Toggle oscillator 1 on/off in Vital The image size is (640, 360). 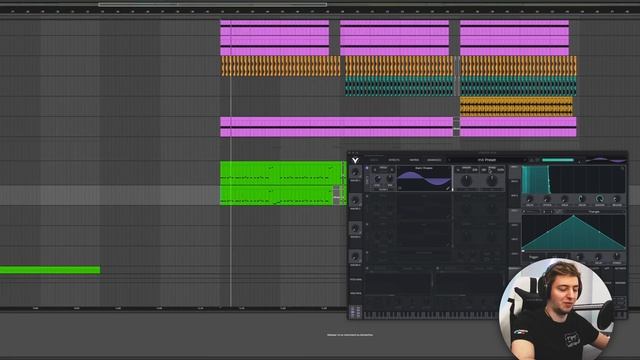click(x=367, y=168)
